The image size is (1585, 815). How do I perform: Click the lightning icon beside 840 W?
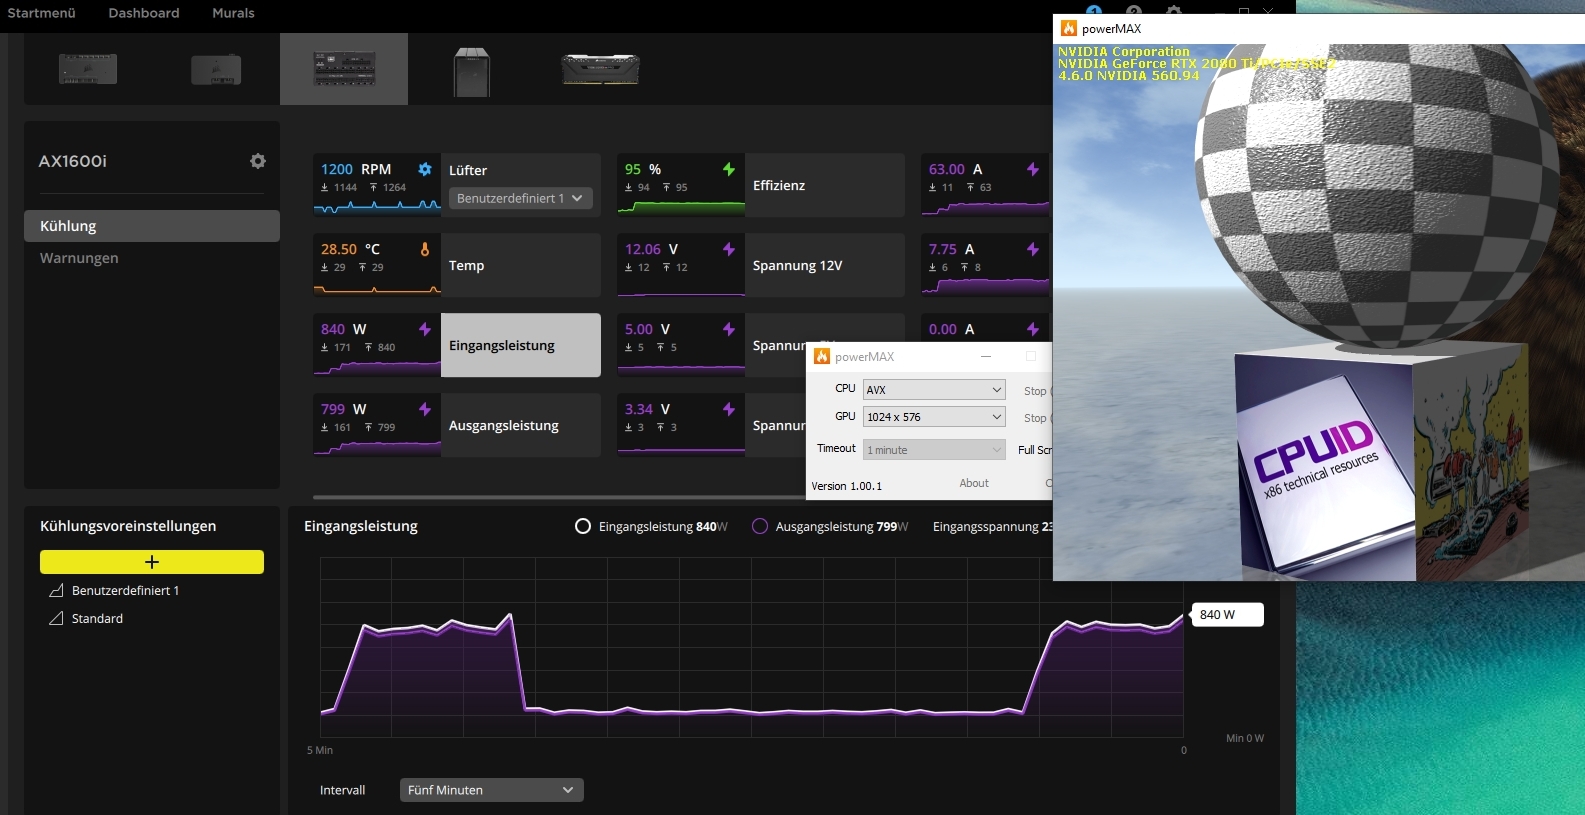(x=425, y=329)
